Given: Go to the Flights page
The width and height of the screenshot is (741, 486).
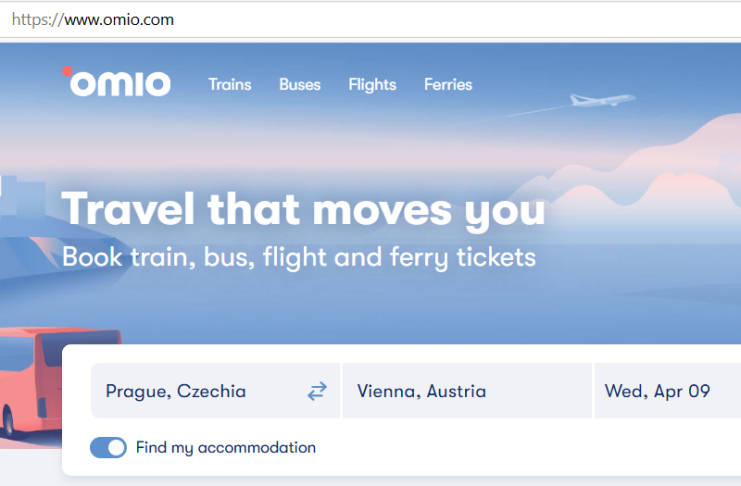Looking at the screenshot, I should point(372,85).
